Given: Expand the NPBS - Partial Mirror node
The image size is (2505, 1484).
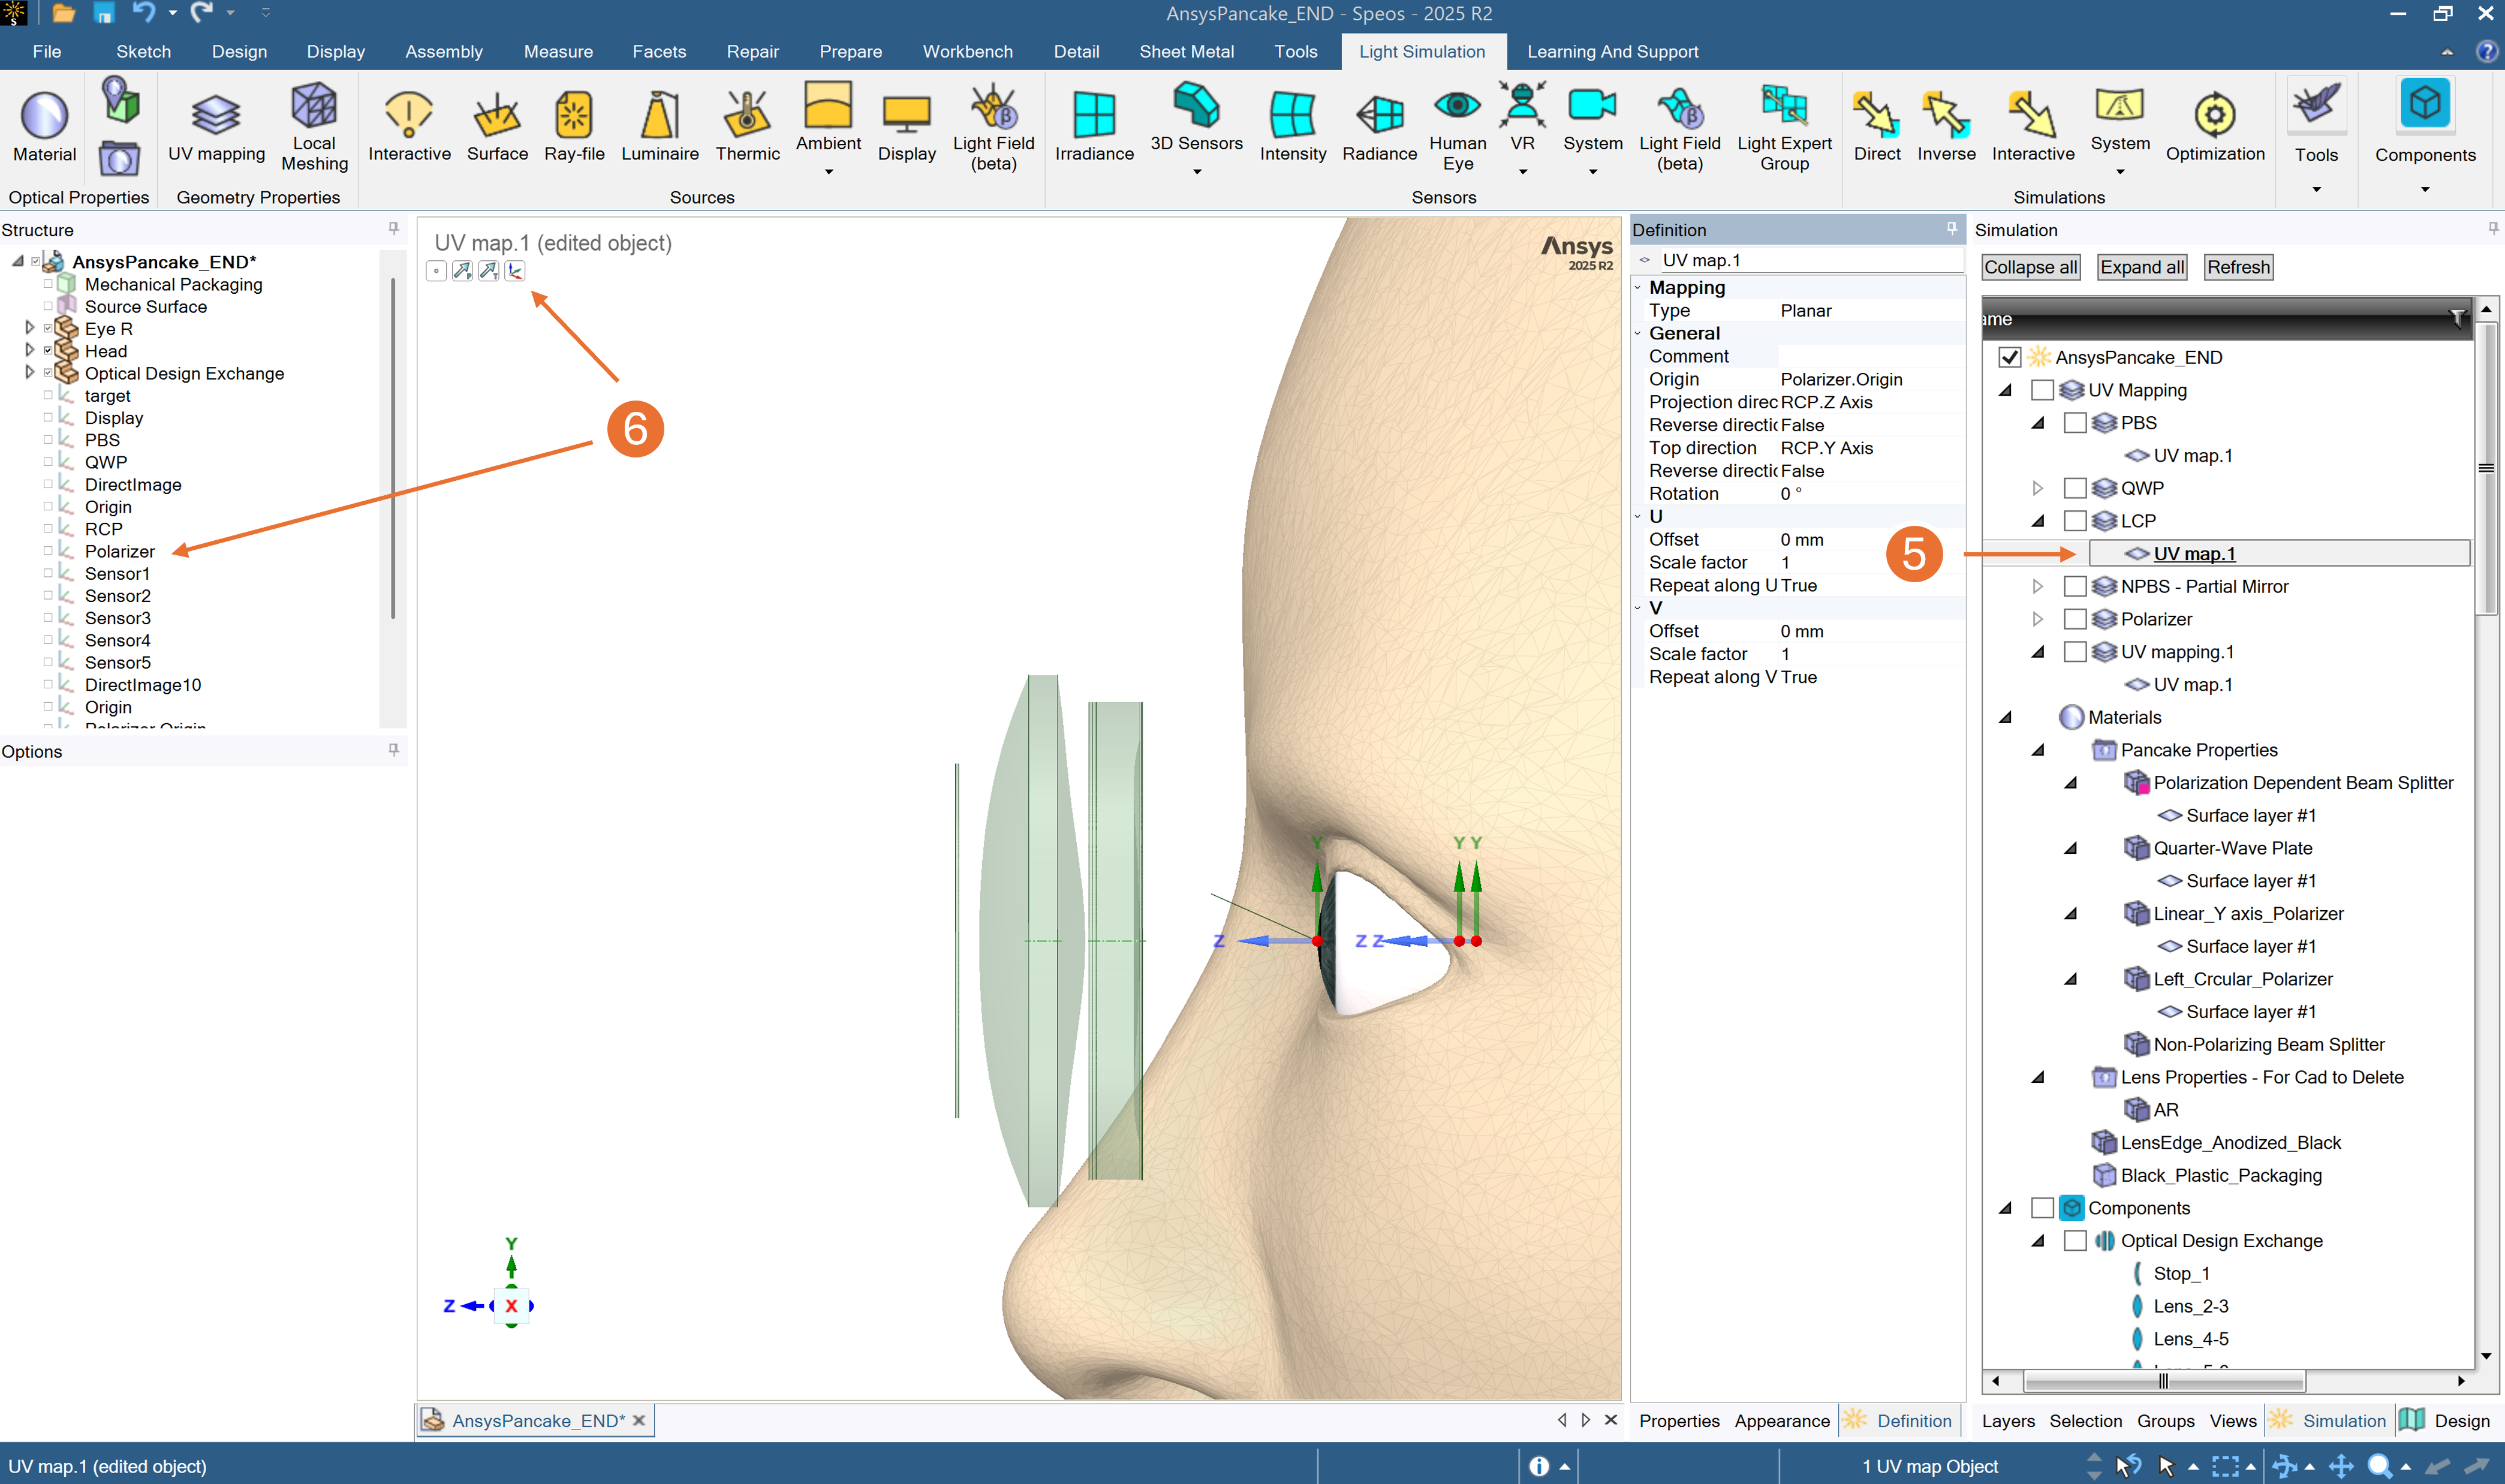Looking at the screenshot, I should point(2037,586).
